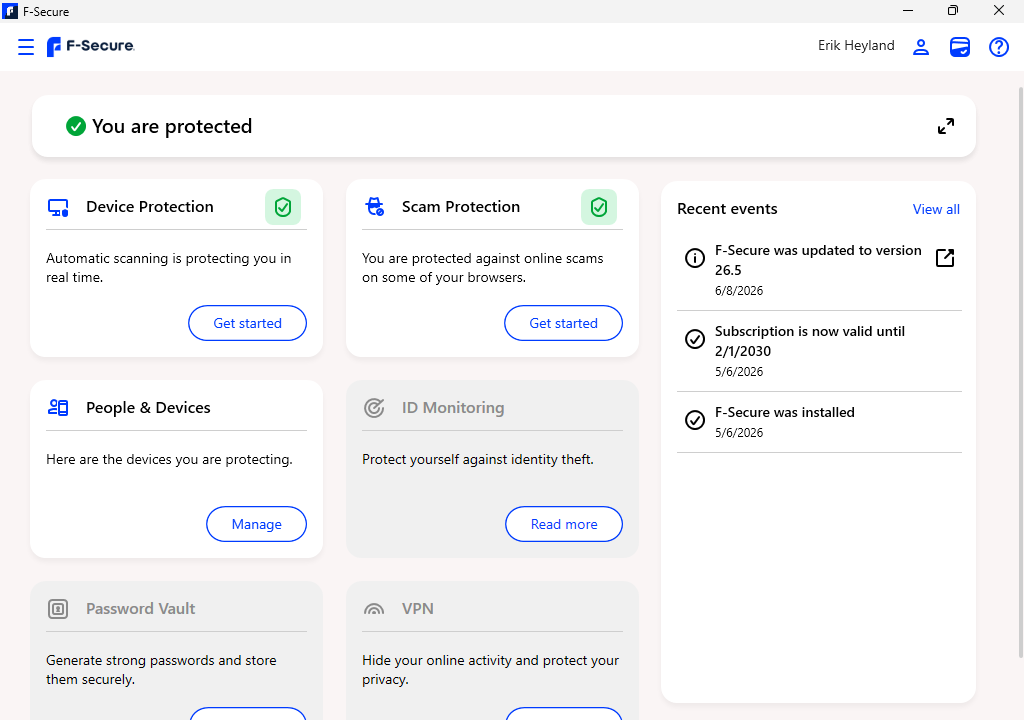
Task: Click Manage in People & Devices
Action: coord(257,524)
